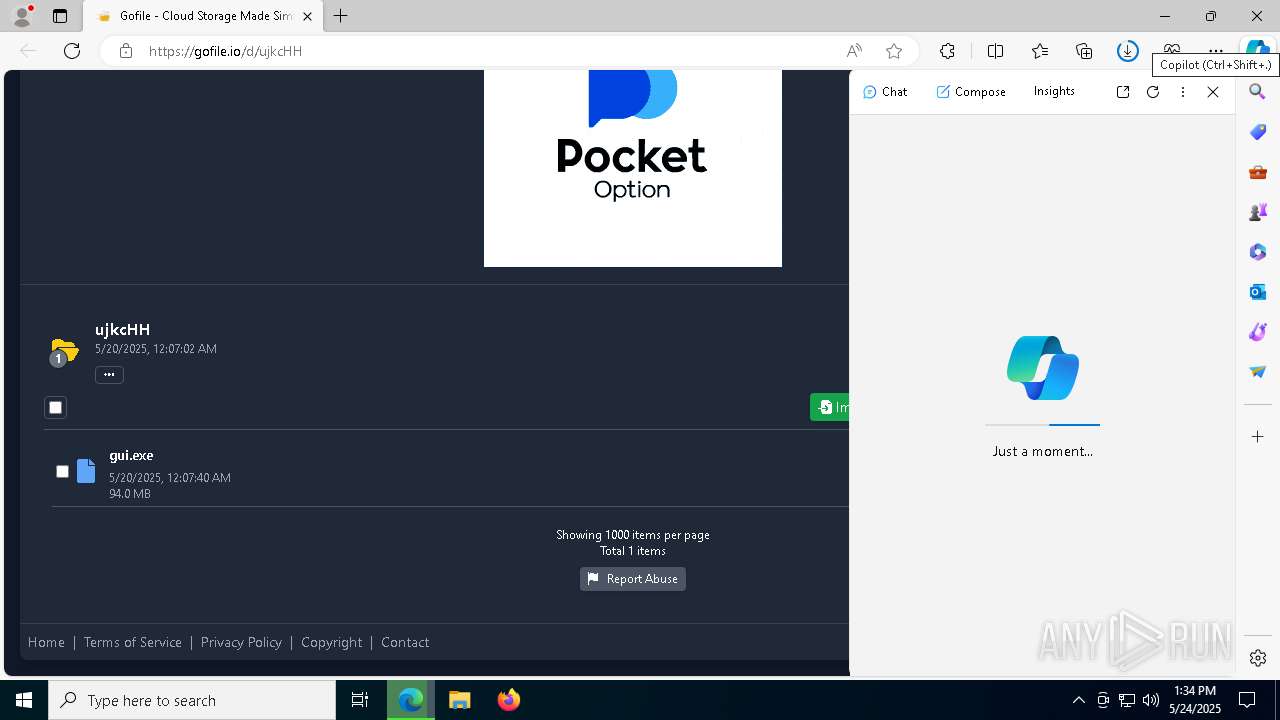Click the blue gui.exe file icon
This screenshot has height=720, width=1280.
click(86, 471)
